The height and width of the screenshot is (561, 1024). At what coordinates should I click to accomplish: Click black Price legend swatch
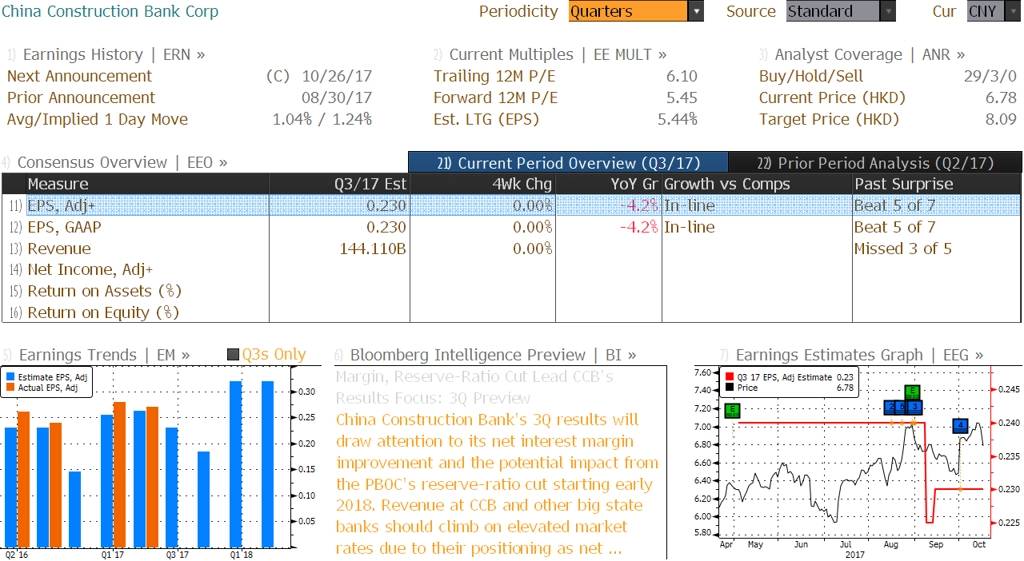point(729,387)
